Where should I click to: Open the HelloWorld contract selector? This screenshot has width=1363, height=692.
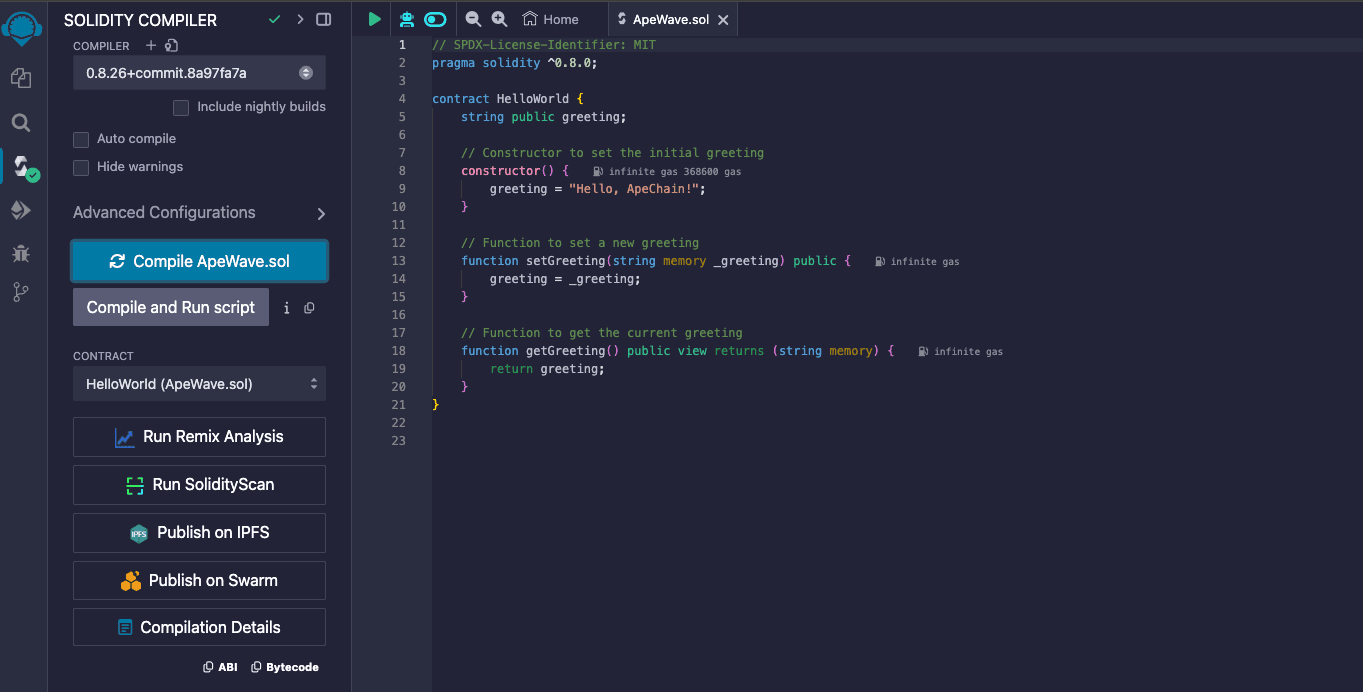pos(199,384)
